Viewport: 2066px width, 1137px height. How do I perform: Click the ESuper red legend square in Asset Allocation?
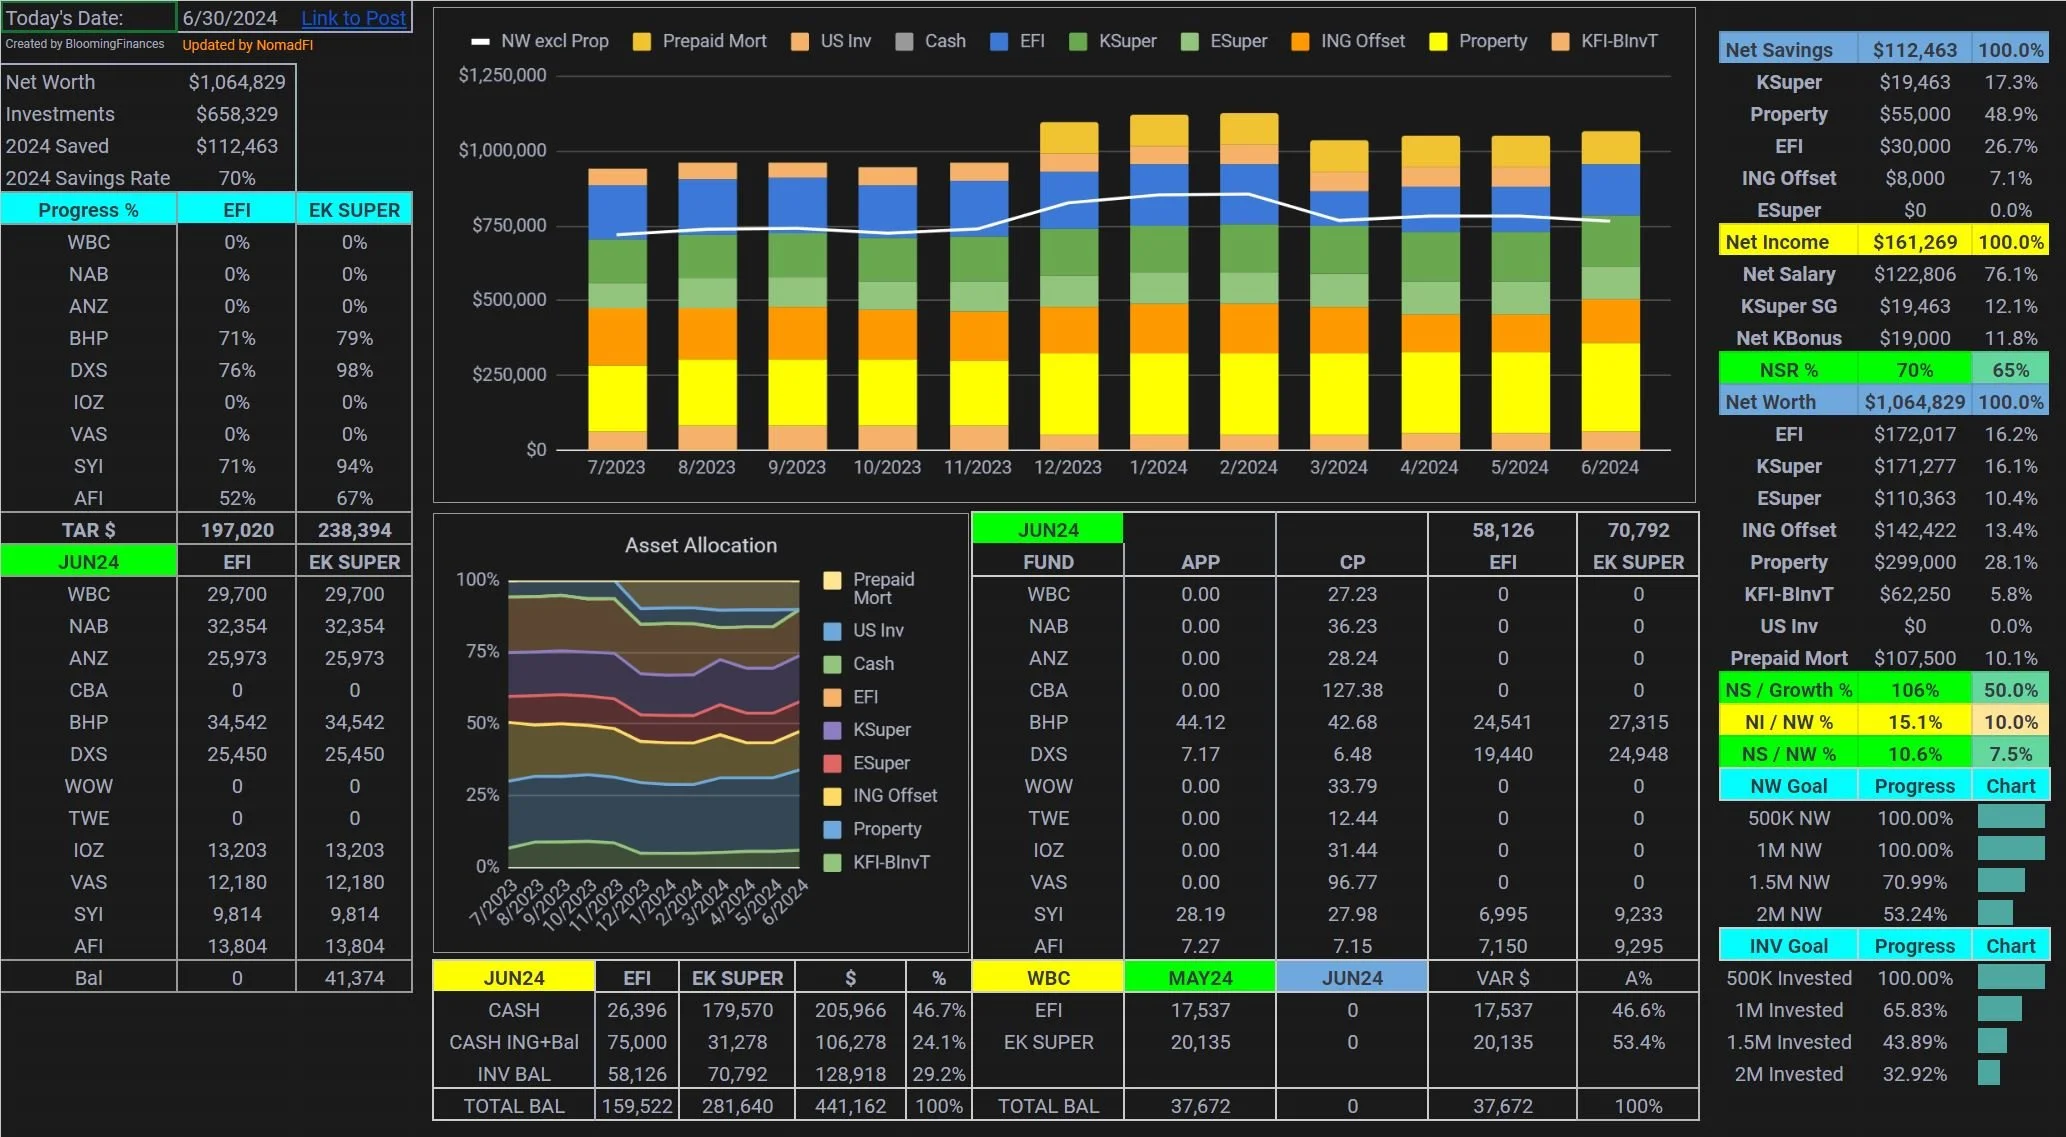[x=832, y=763]
